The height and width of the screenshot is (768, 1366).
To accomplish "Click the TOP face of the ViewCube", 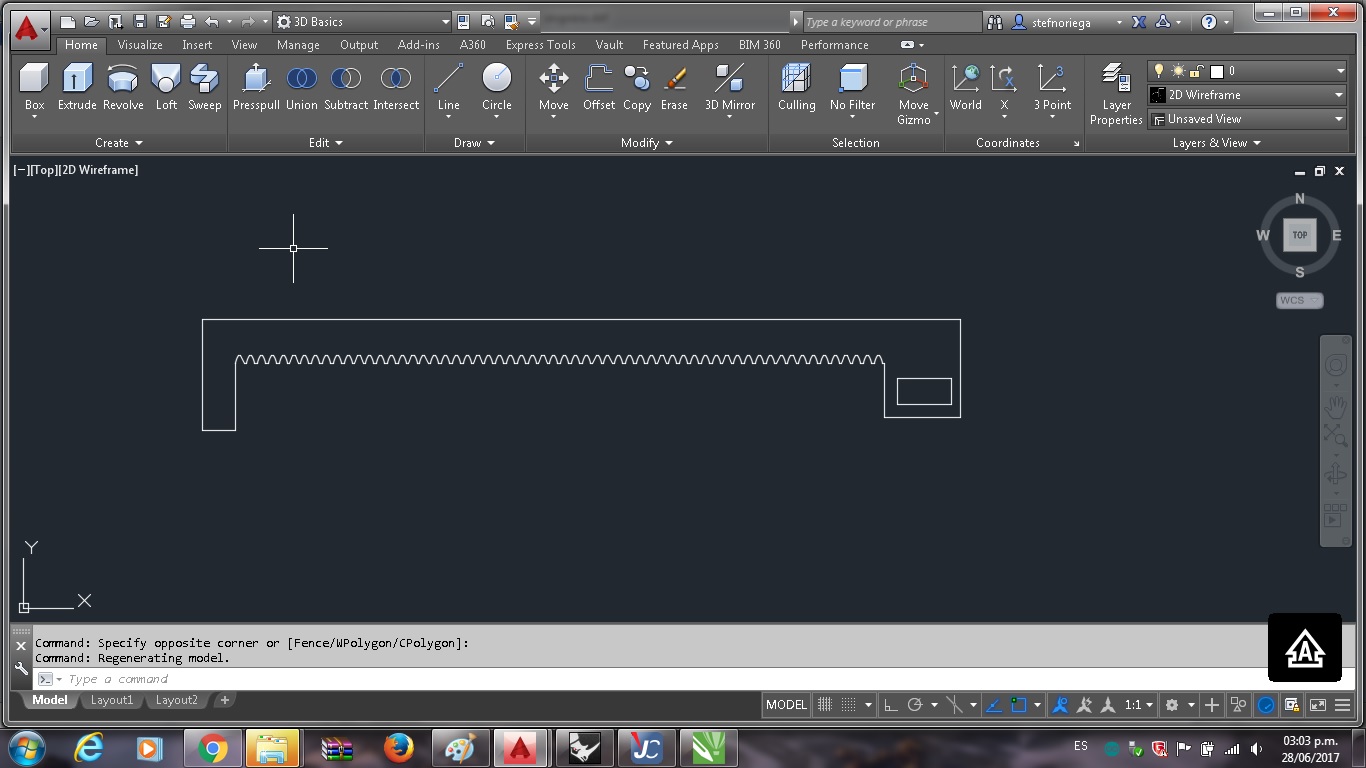I will pos(1300,235).
